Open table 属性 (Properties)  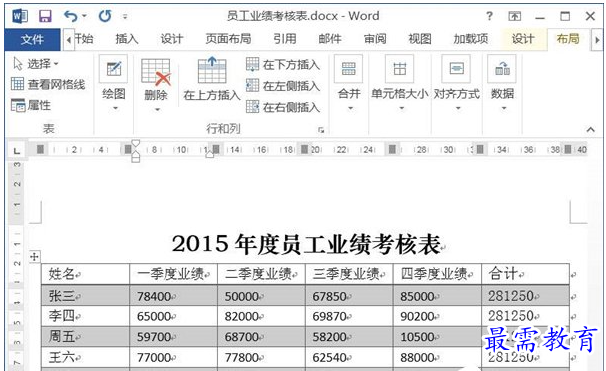click(x=31, y=105)
